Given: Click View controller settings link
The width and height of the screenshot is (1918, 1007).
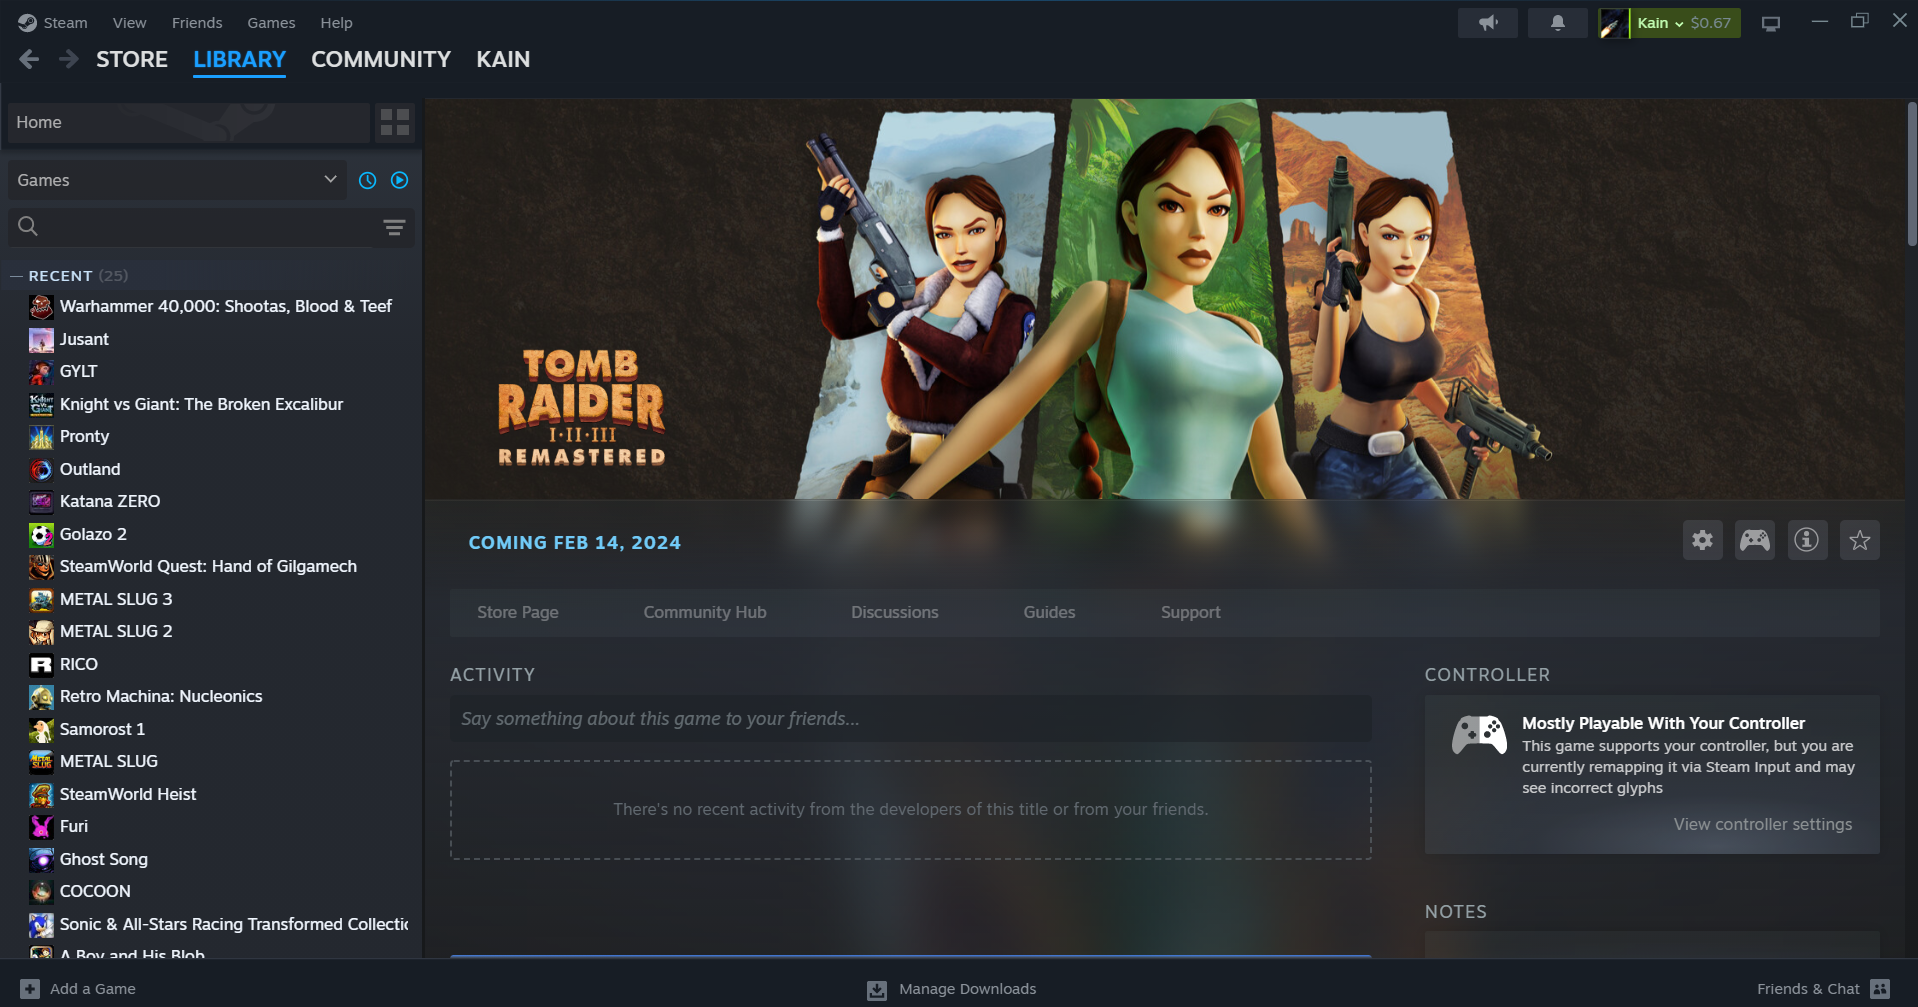Looking at the screenshot, I should [1763, 824].
